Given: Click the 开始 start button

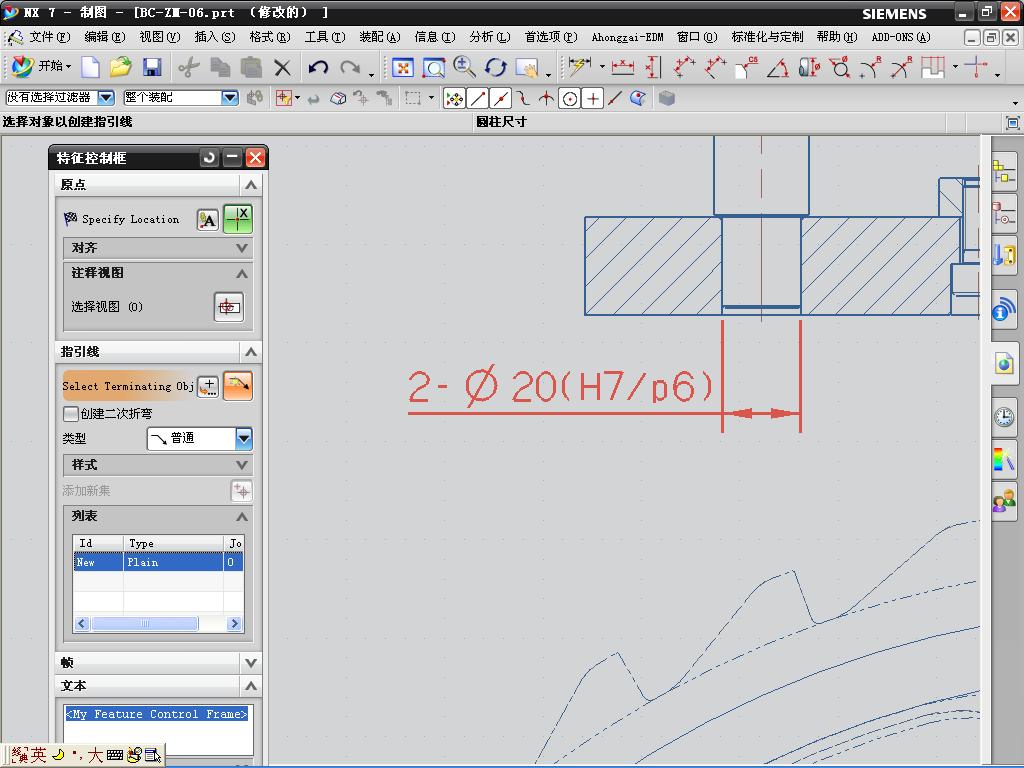Looking at the screenshot, I should [40, 67].
